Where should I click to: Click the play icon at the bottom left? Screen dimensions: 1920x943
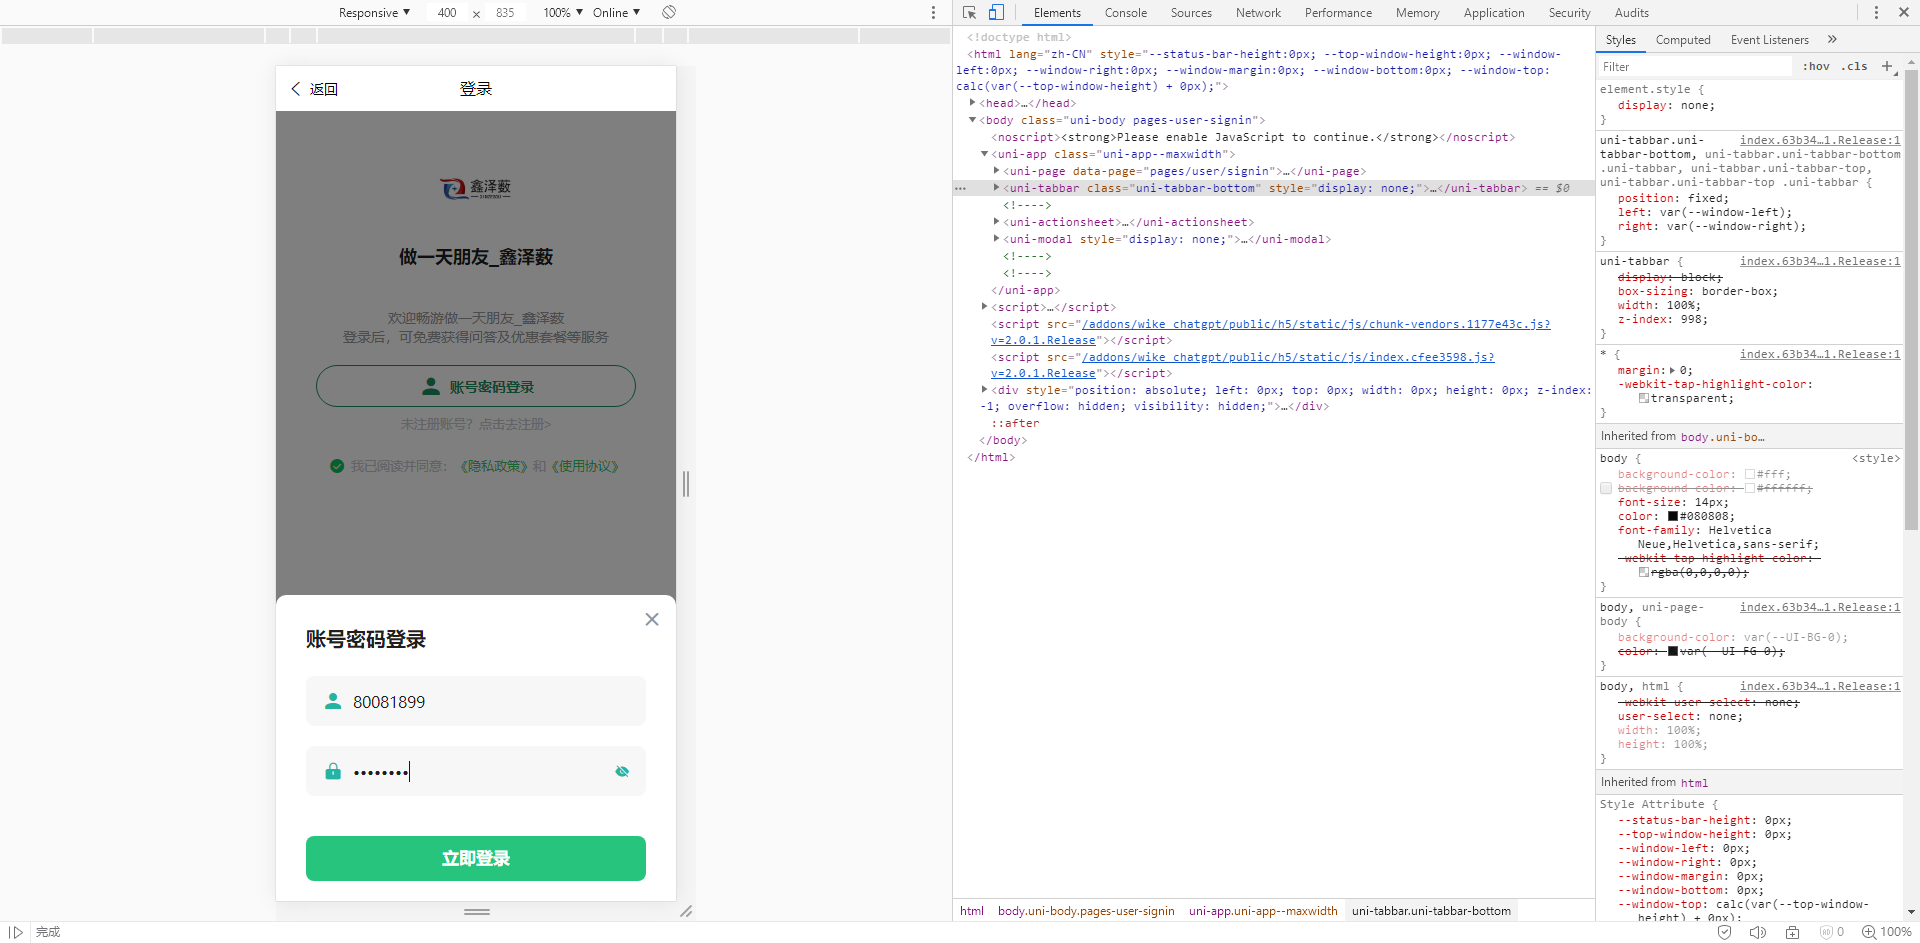tap(16, 932)
